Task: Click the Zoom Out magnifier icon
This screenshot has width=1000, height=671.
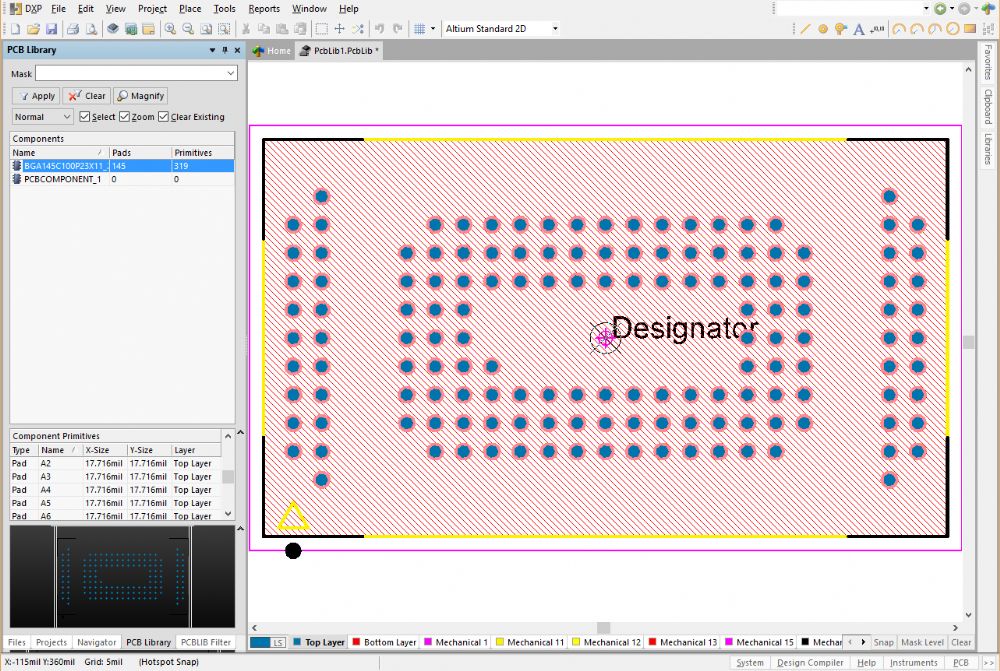Action: (188, 29)
